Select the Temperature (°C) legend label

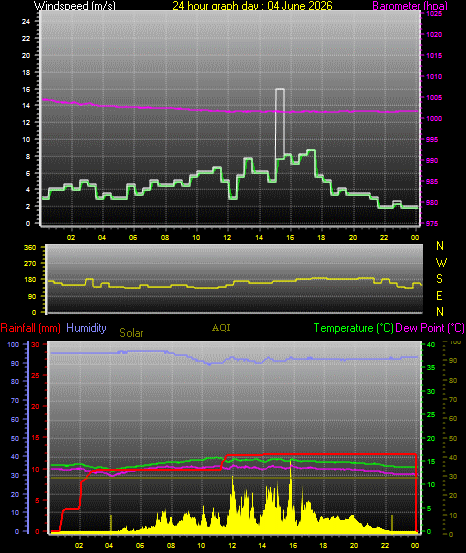pos(353,328)
